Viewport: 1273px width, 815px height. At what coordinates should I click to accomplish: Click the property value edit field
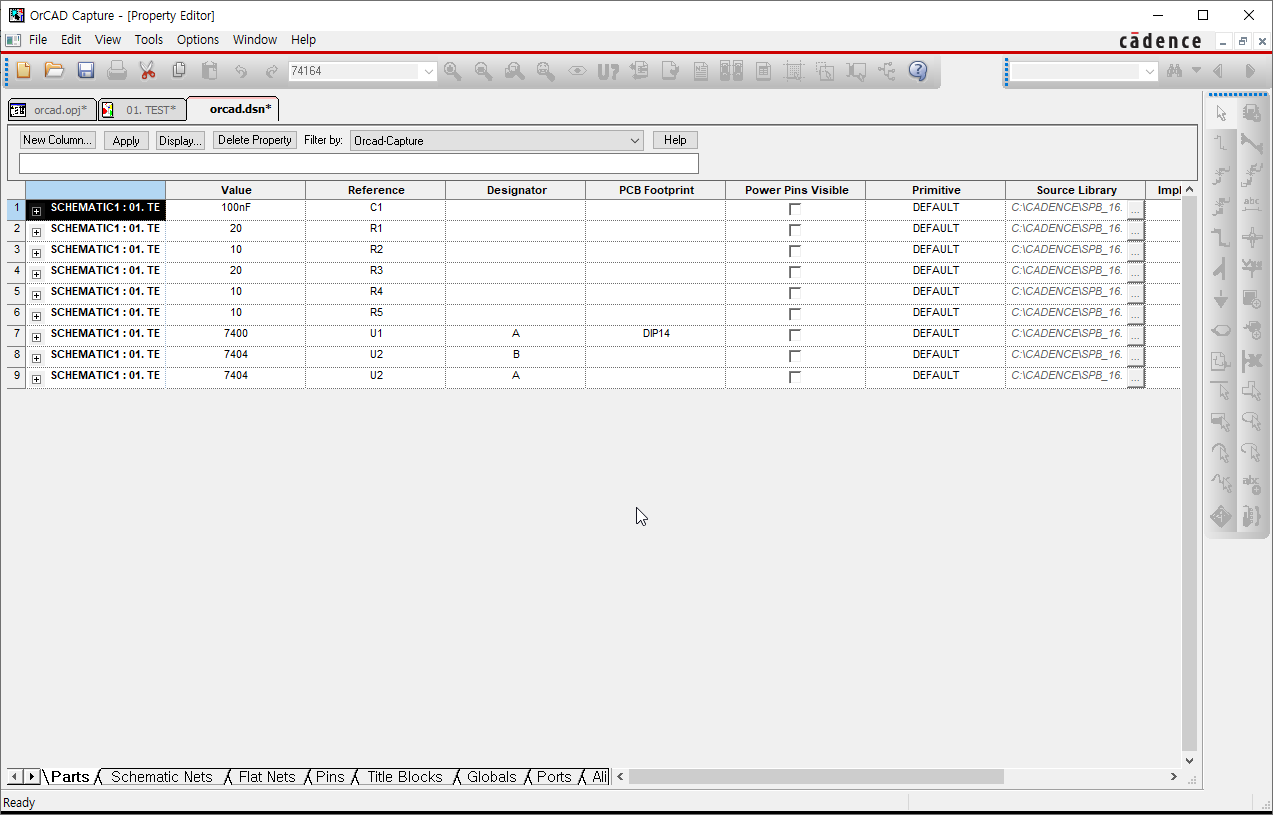[x=359, y=164]
